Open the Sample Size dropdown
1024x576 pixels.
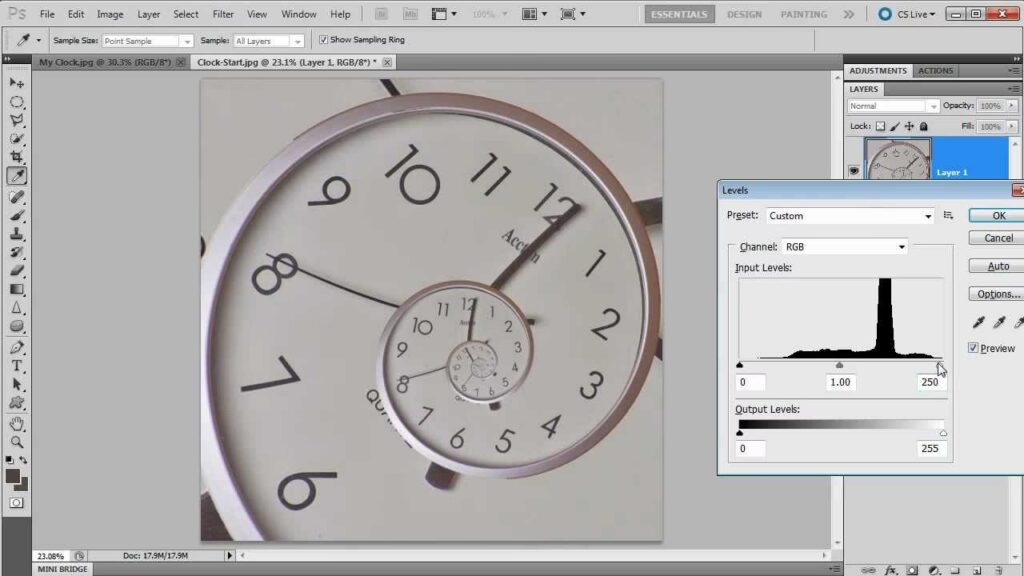[148, 41]
